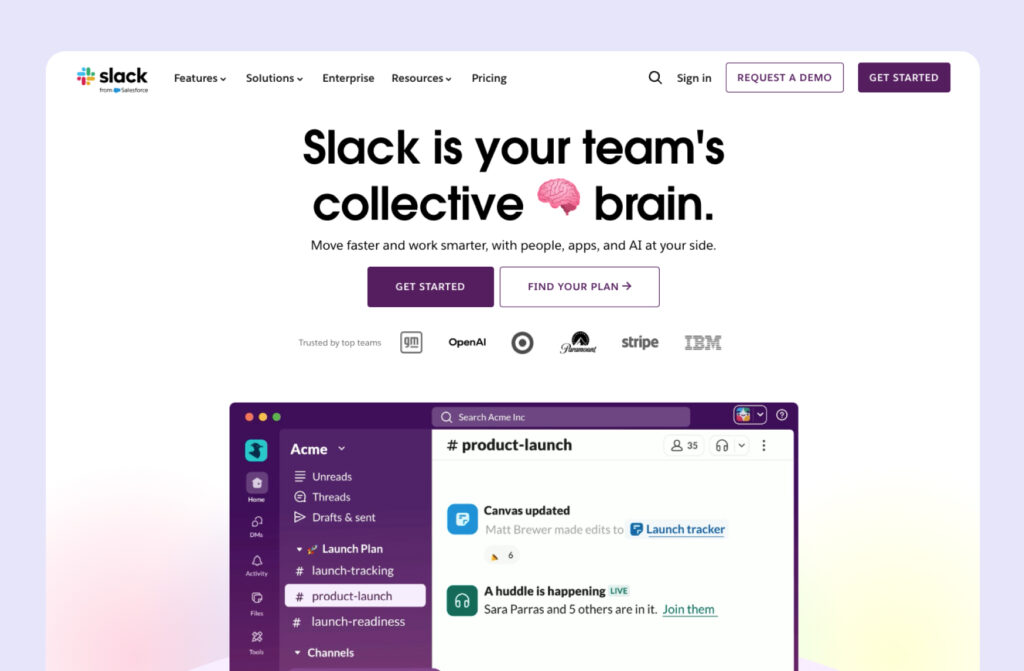Expand the Features dropdown menu
Image resolution: width=1024 pixels, height=671 pixels.
200,78
